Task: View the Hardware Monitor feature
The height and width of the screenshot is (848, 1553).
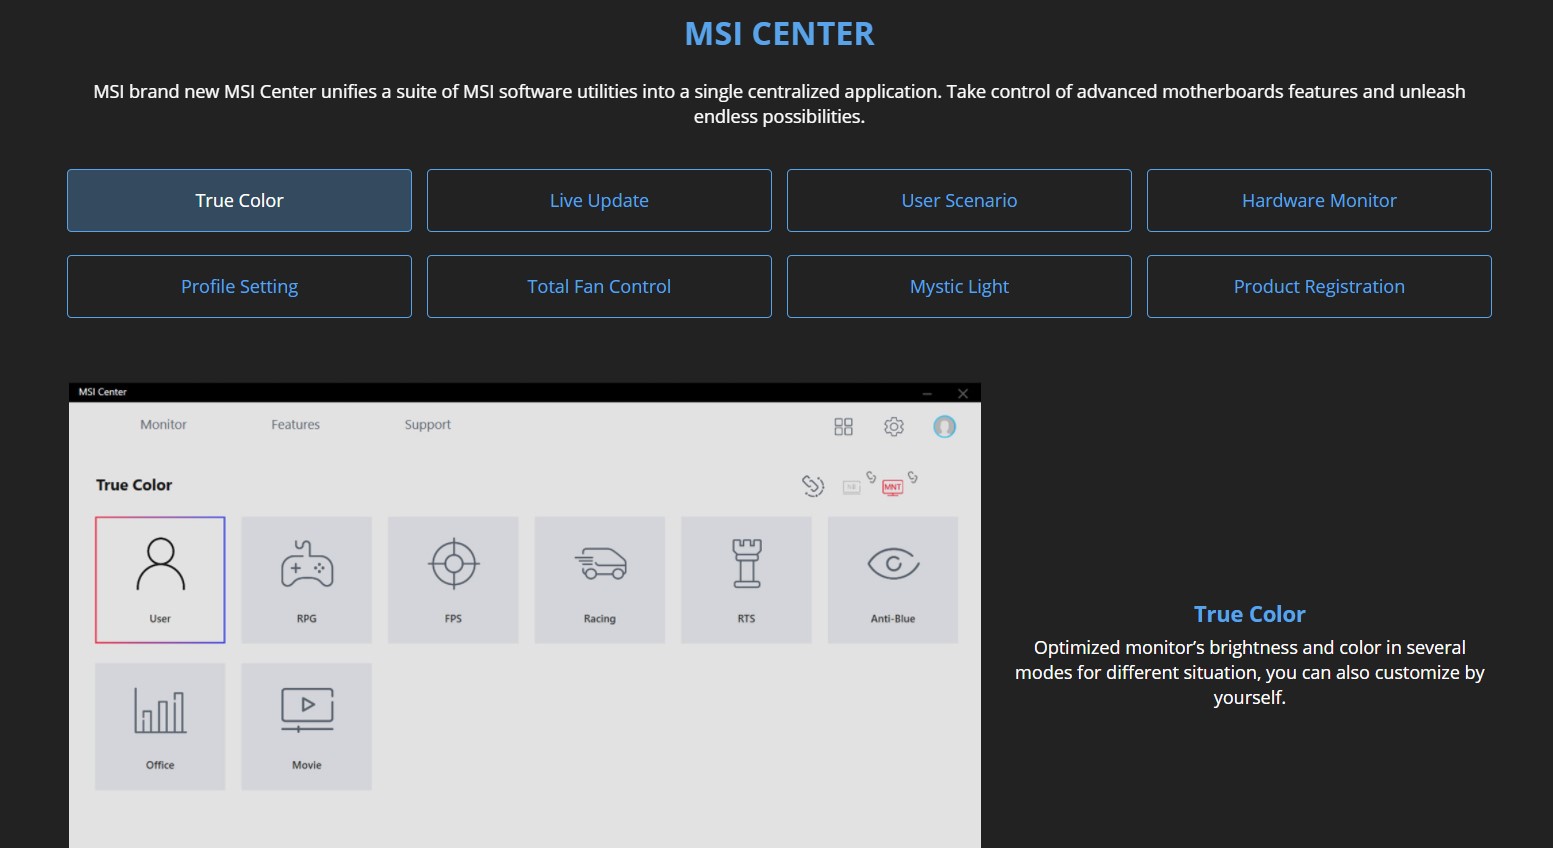Action: (1319, 201)
